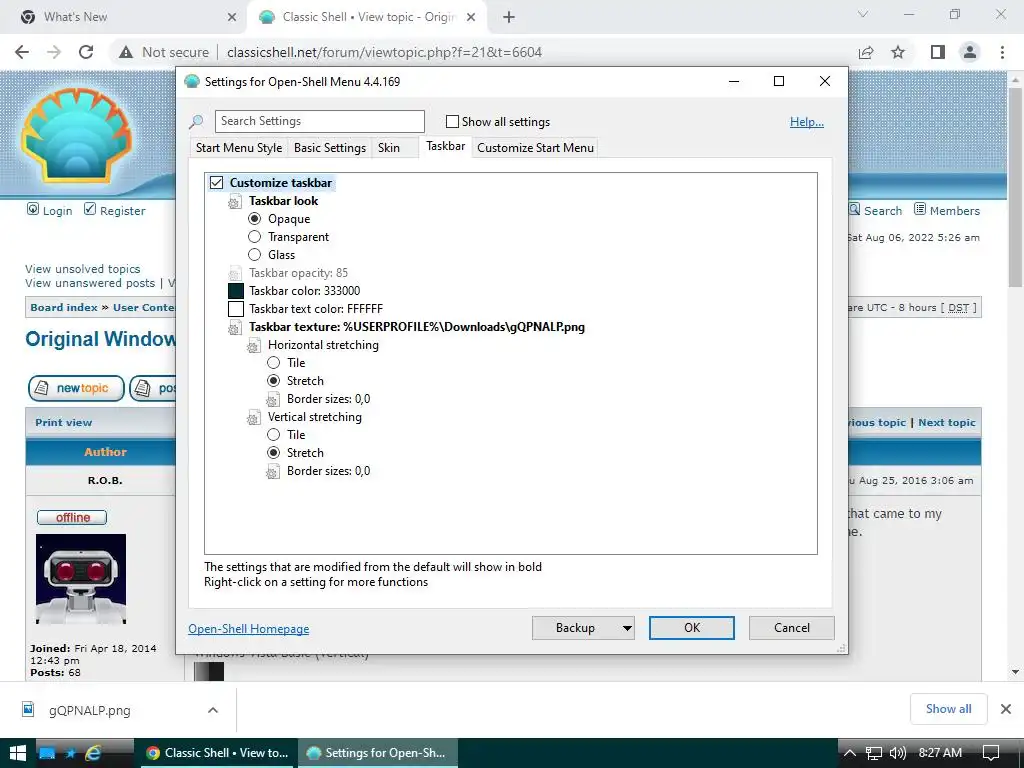Select the Glass taskbar look
The image size is (1024, 768).
click(x=255, y=255)
